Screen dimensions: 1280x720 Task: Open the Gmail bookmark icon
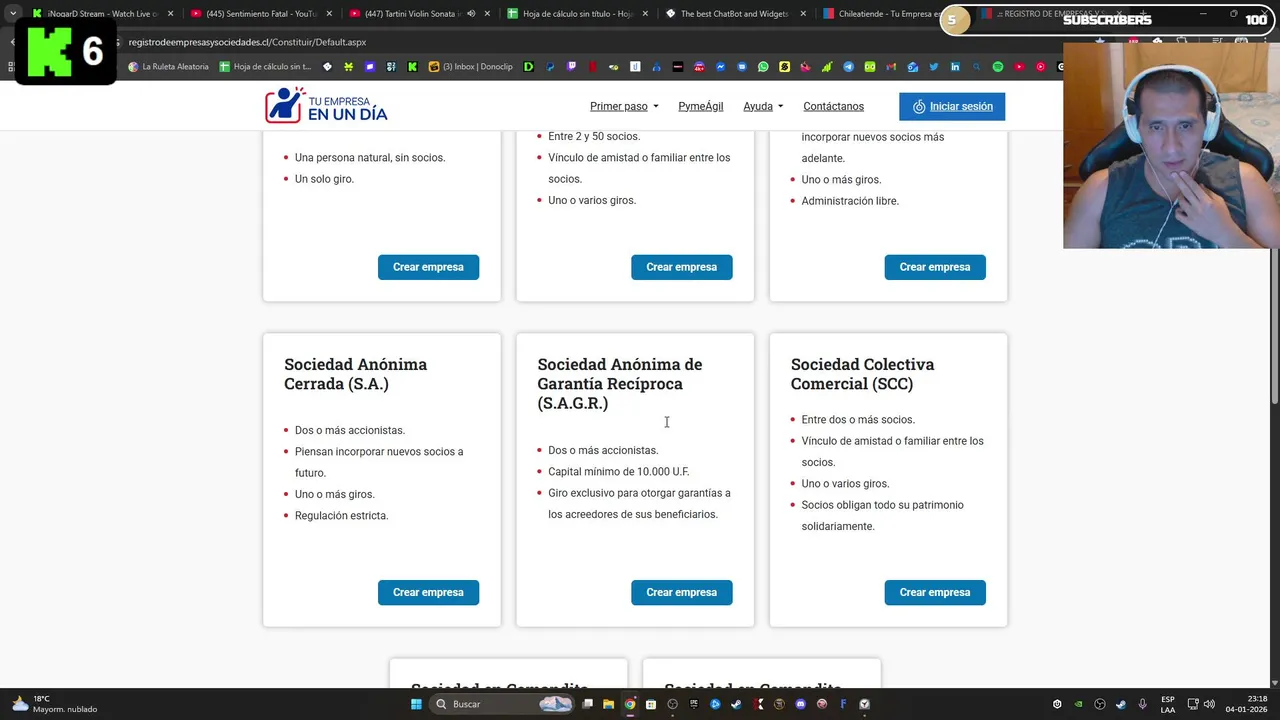891,67
